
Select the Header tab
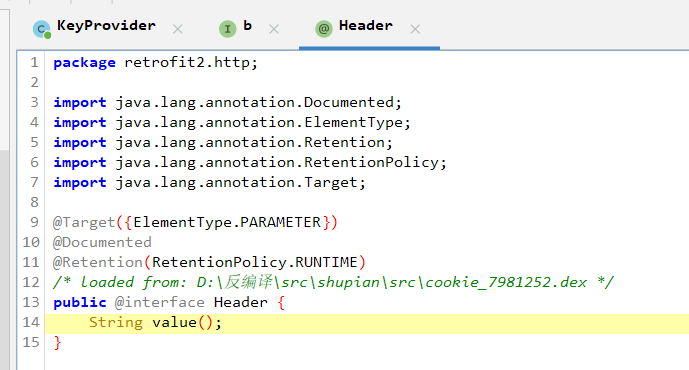[366, 26]
